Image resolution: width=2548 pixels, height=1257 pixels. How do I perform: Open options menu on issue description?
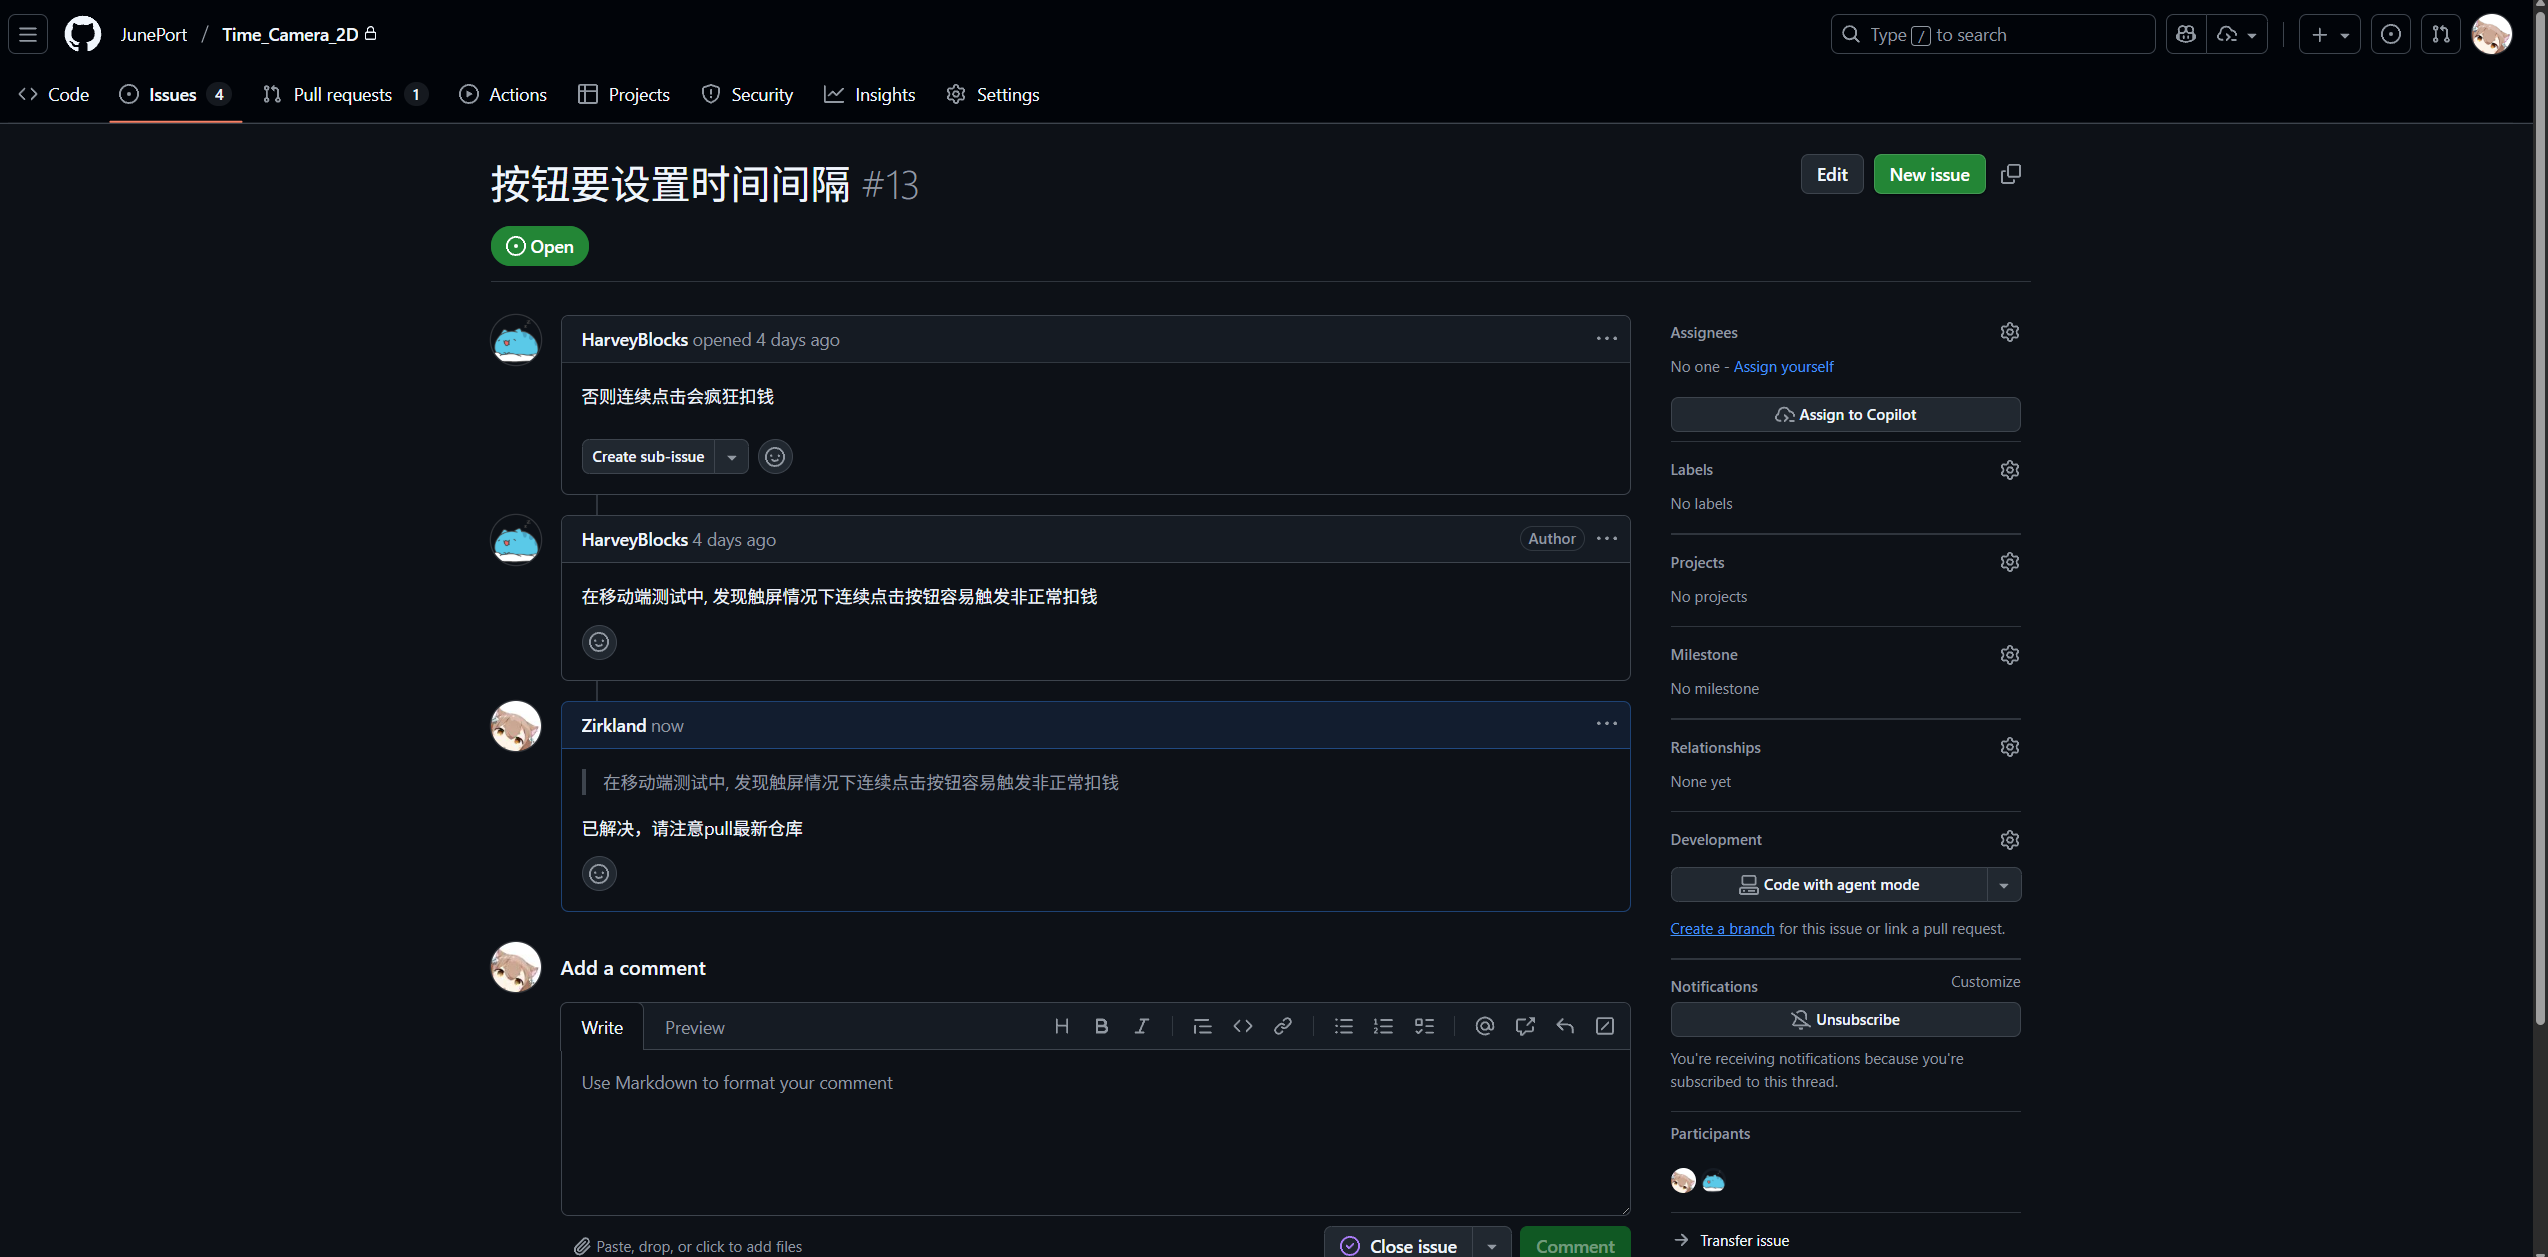pos(1606,339)
